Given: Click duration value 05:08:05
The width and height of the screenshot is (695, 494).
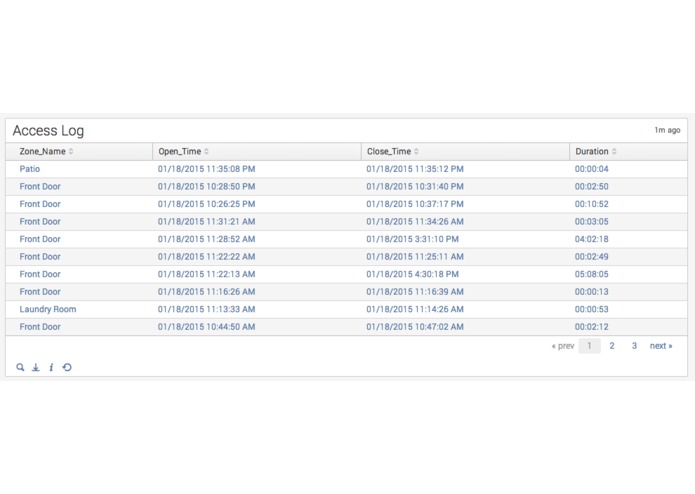Looking at the screenshot, I should [x=592, y=274].
